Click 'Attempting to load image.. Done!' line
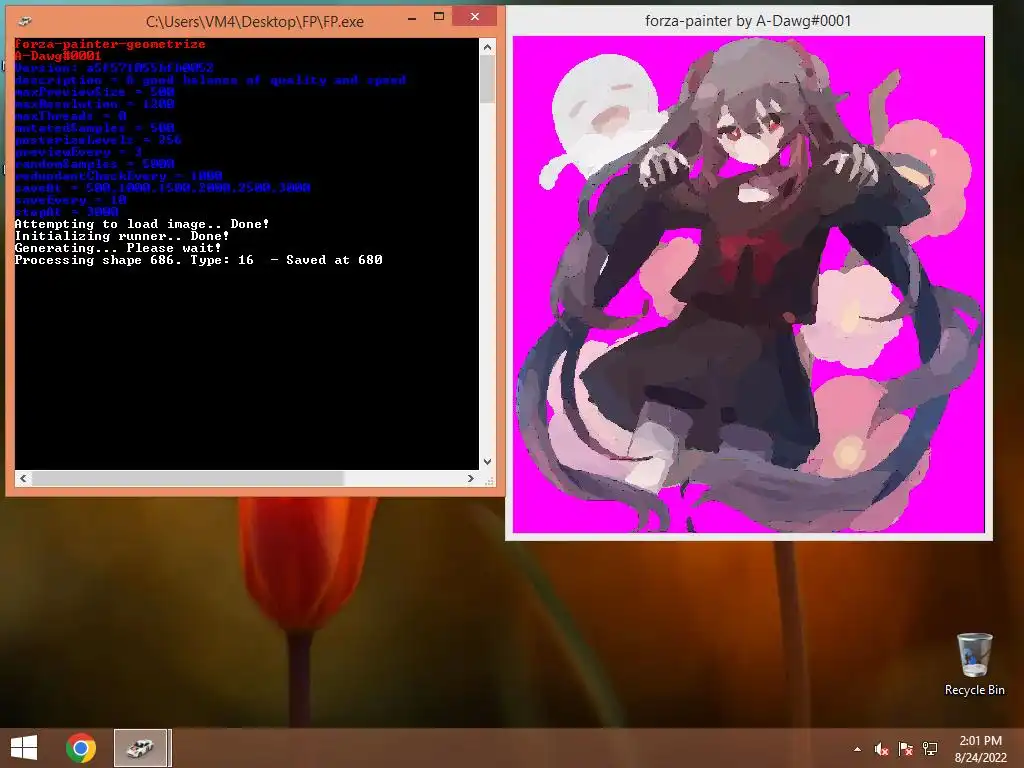This screenshot has width=1024, height=768. 142,224
